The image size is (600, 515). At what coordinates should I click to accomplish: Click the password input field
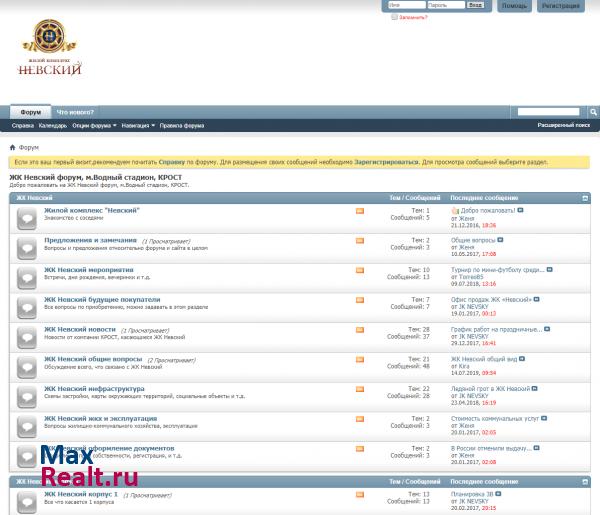446,5
